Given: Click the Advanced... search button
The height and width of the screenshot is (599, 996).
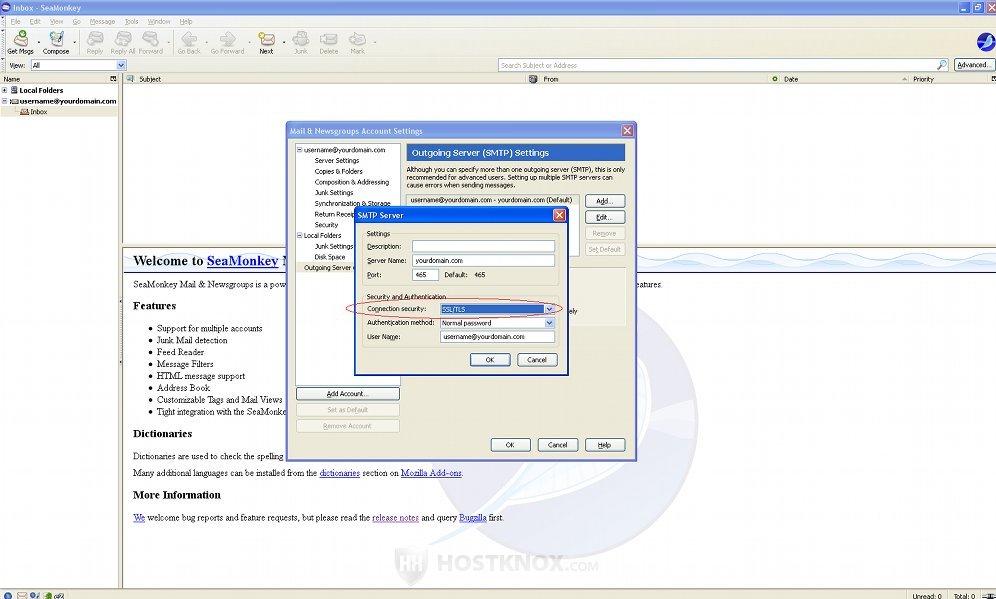Looking at the screenshot, I should pos(974,65).
